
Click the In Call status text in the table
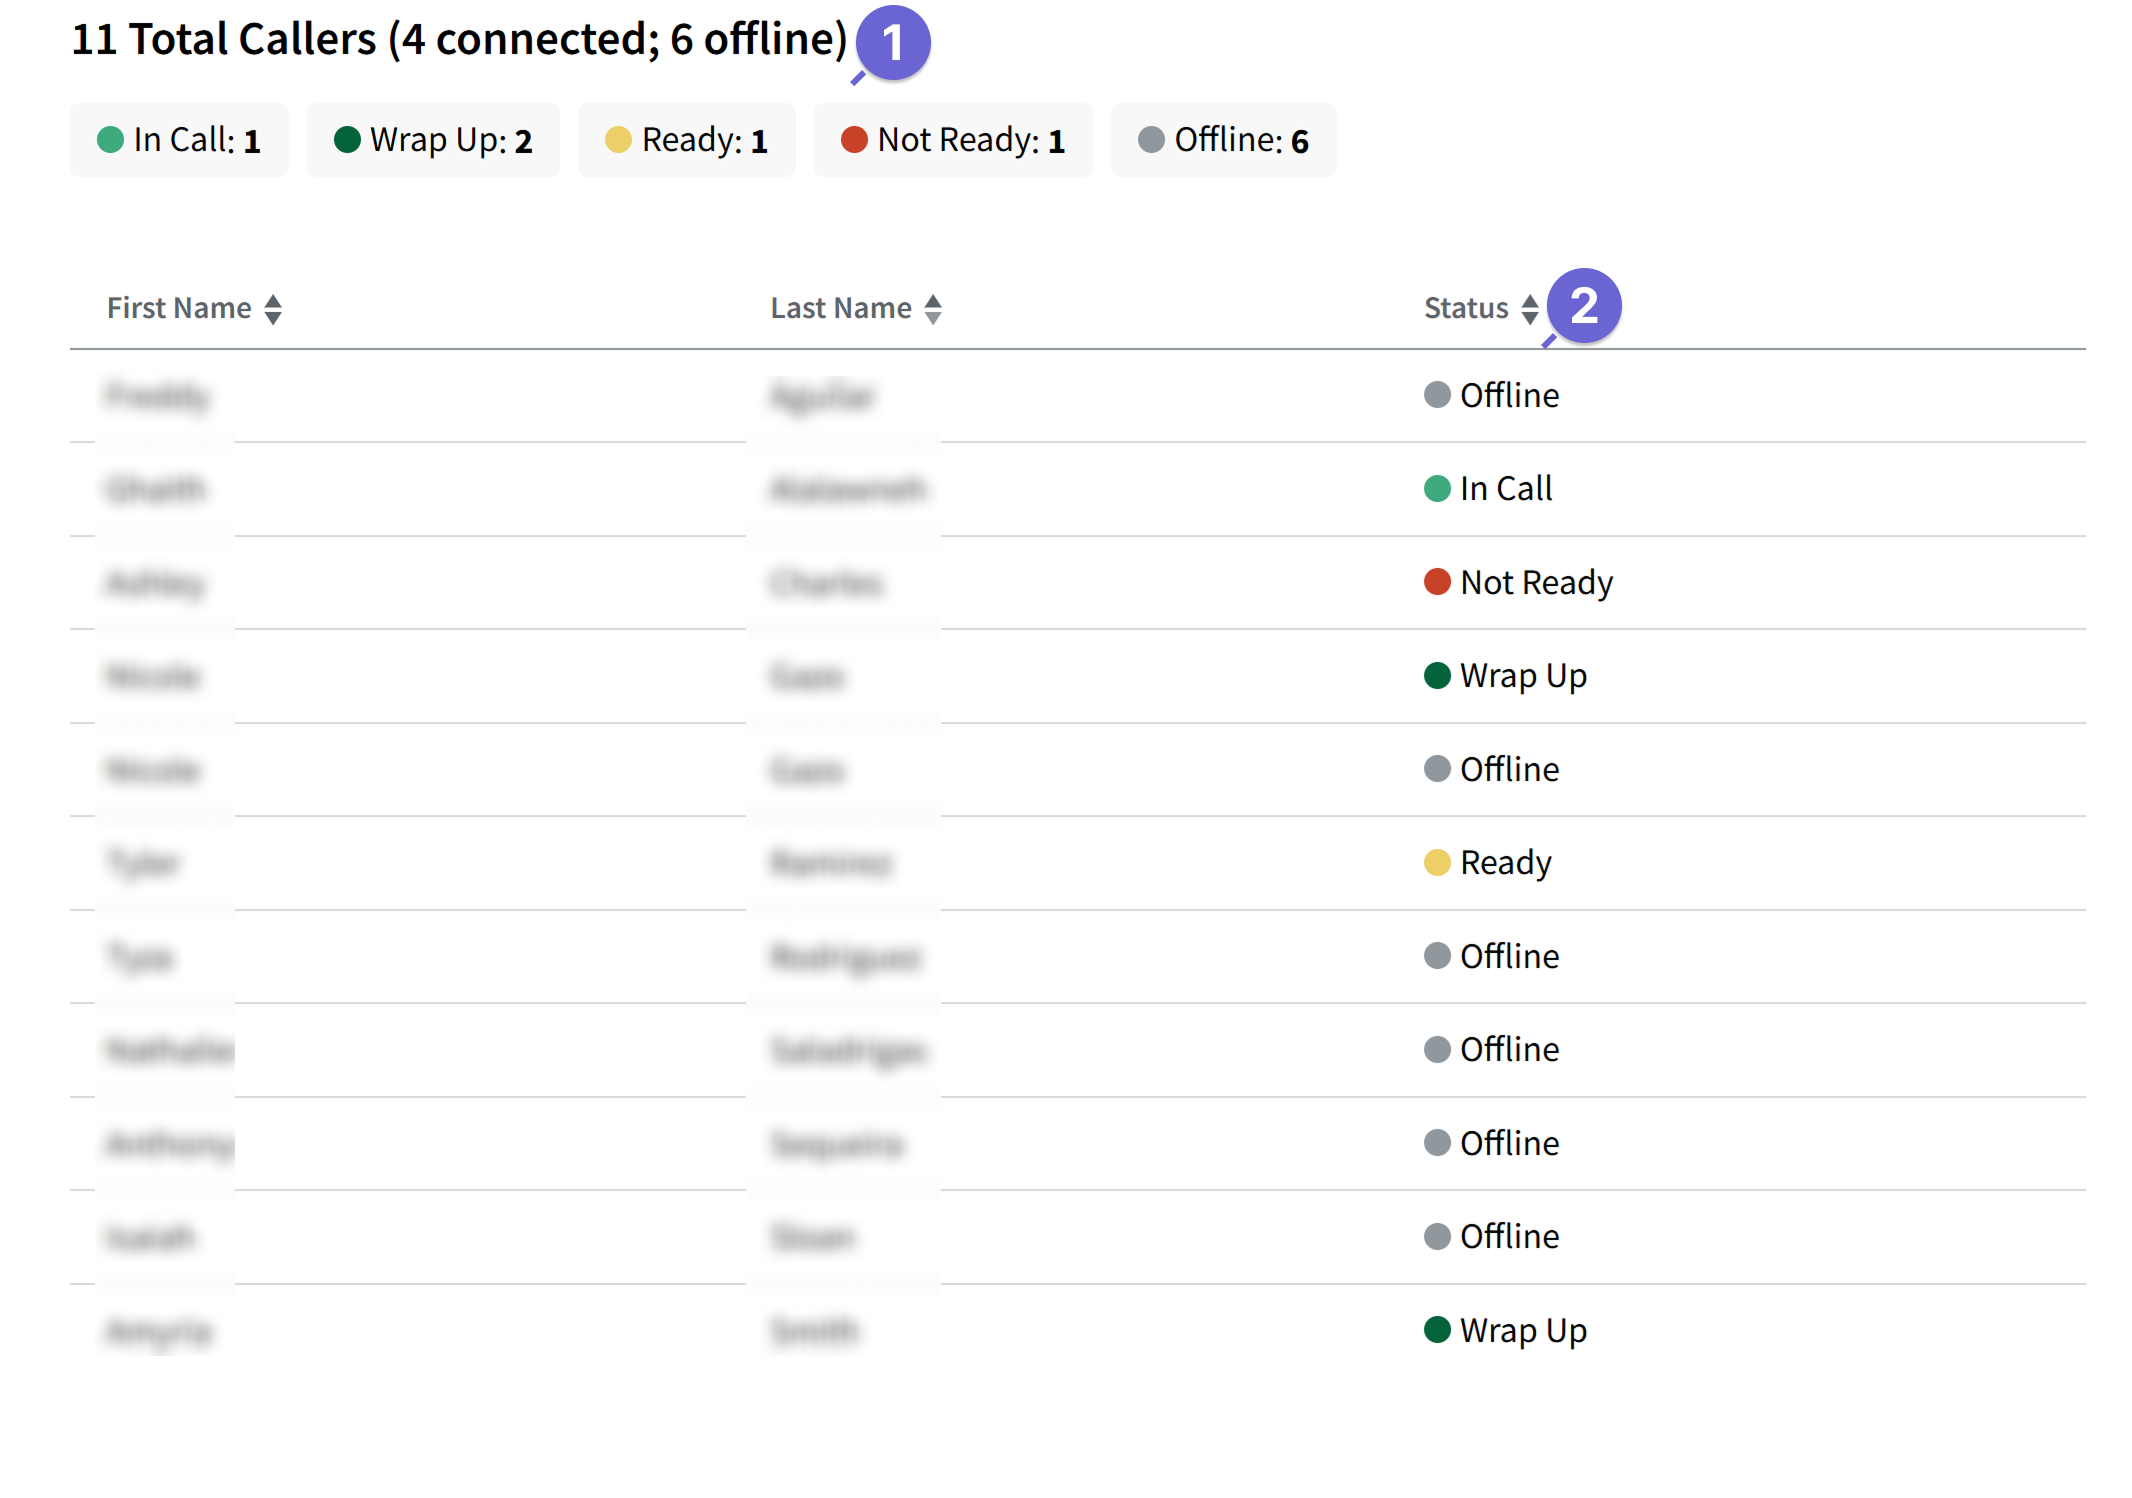point(1505,488)
